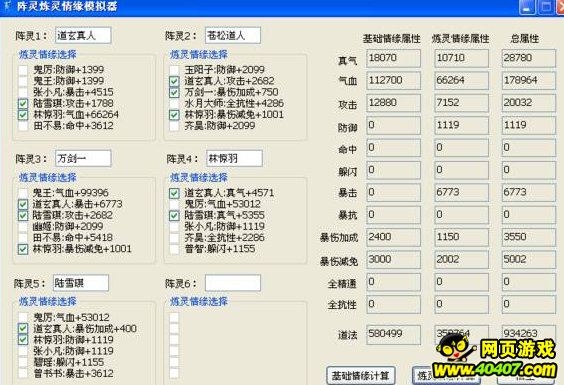Click 基础情缘计算 button
Screen dimensions: 564x385
pyautogui.click(x=360, y=376)
